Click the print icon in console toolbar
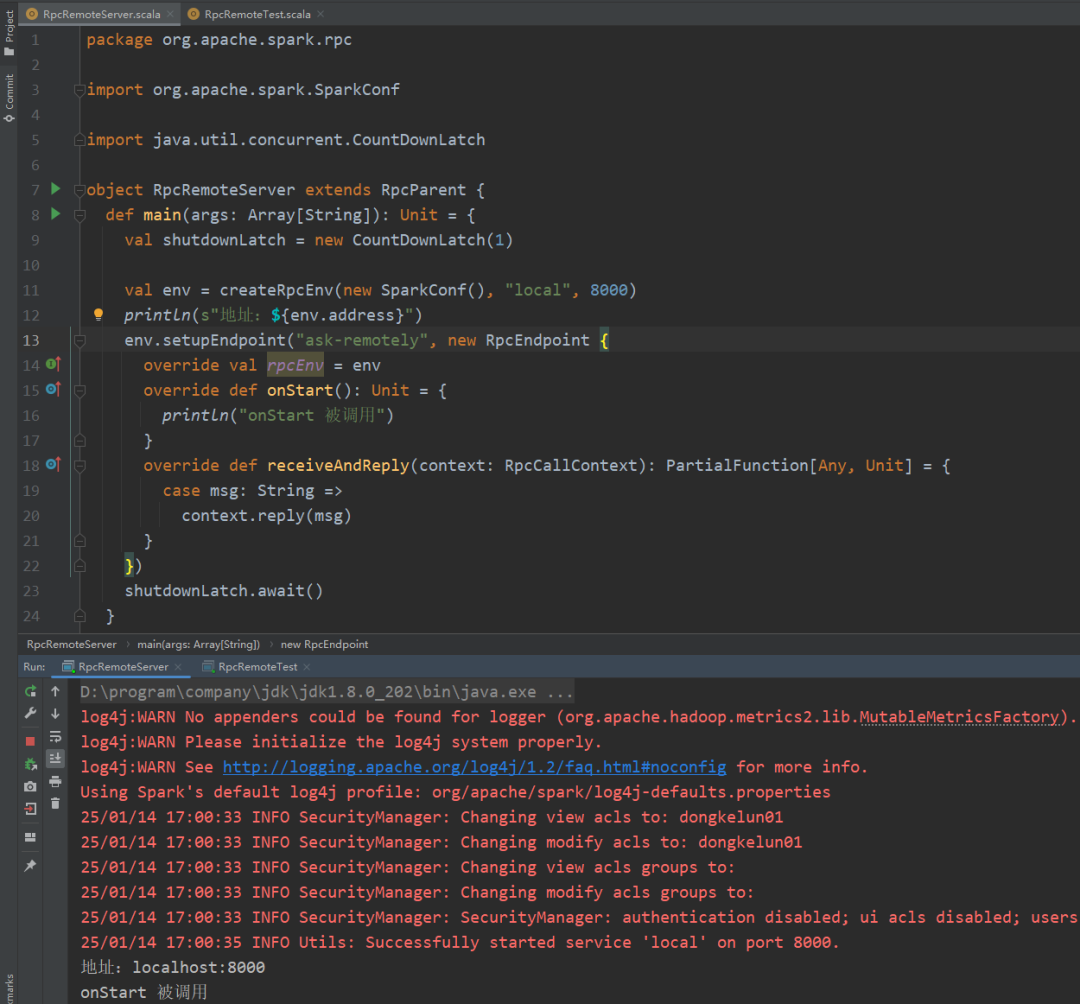This screenshot has width=1080, height=1004. [x=55, y=781]
